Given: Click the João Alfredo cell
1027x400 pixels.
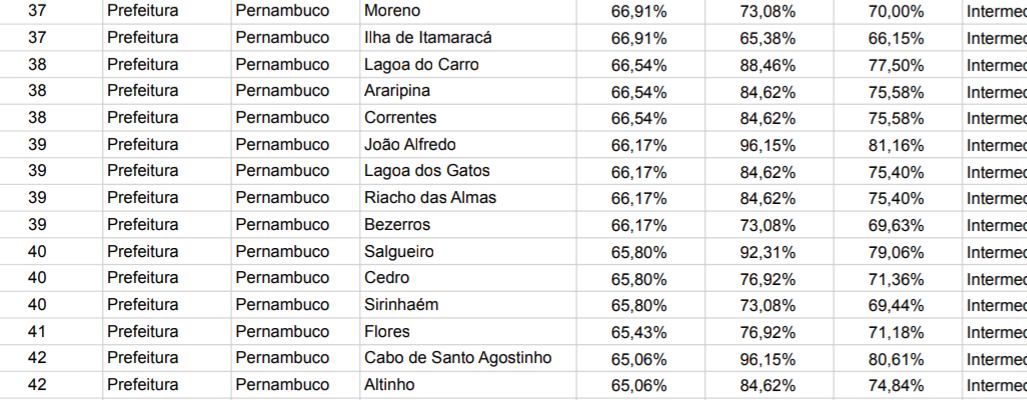Looking at the screenshot, I should (468, 145).
